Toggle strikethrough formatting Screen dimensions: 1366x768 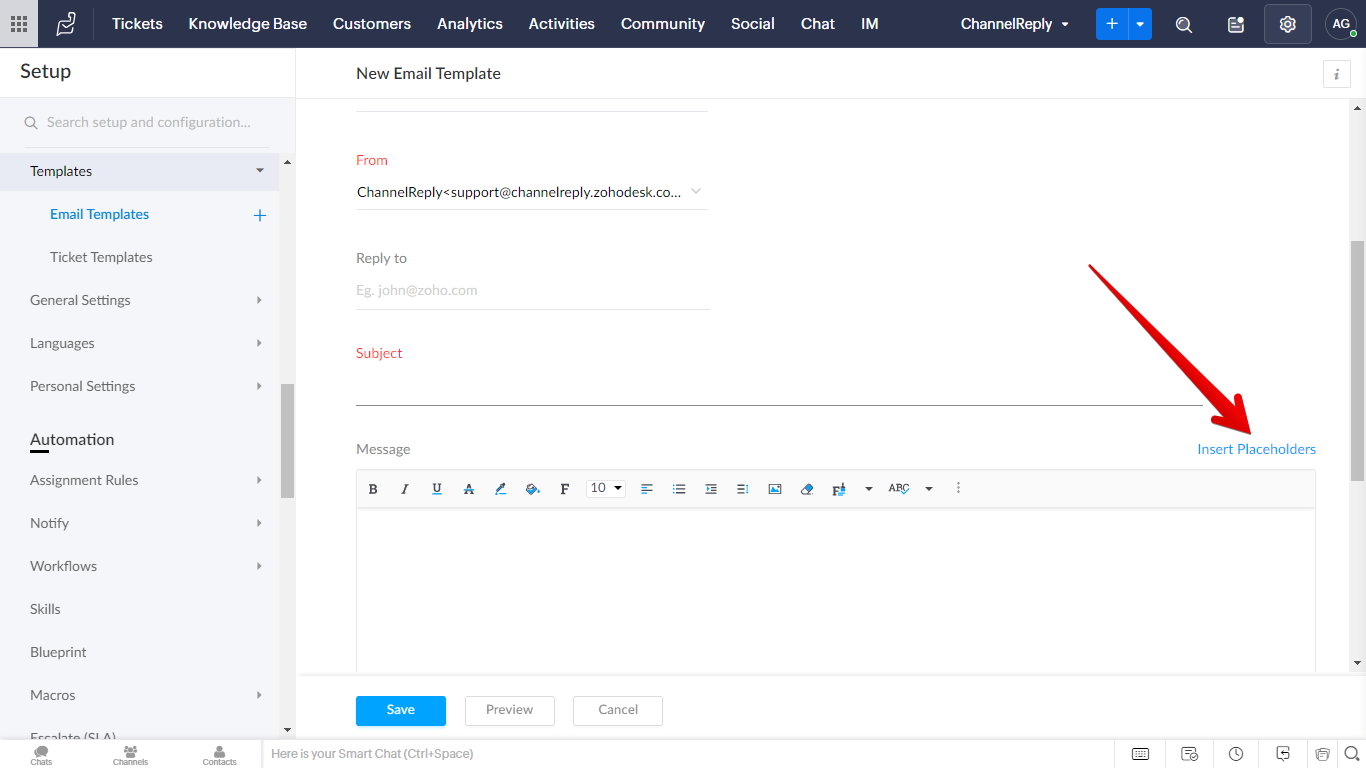[x=469, y=489]
